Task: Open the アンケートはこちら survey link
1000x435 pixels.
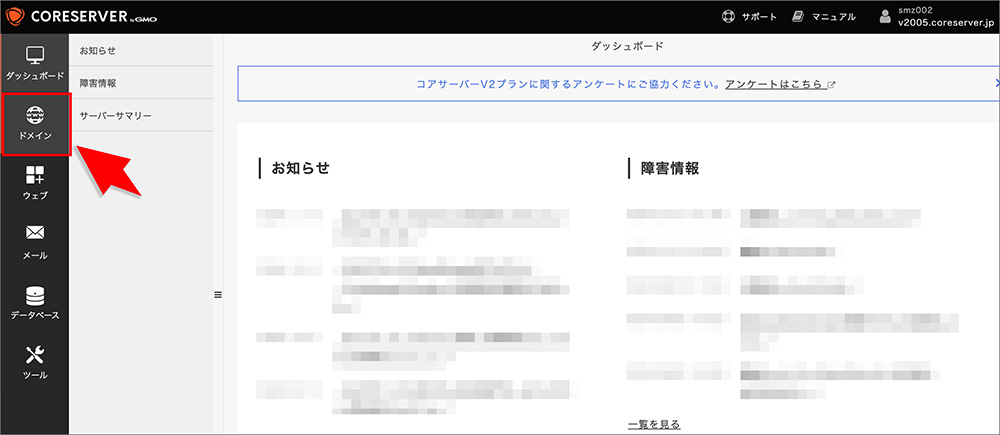Action: point(781,84)
